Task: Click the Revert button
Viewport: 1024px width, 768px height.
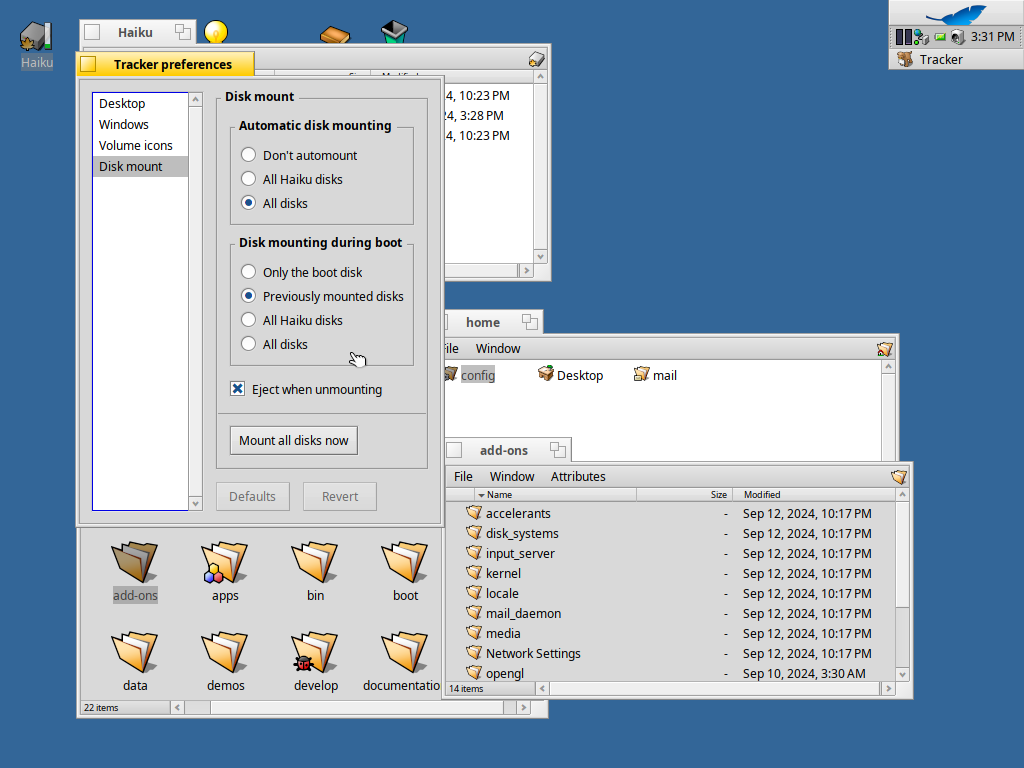Action: click(x=340, y=496)
